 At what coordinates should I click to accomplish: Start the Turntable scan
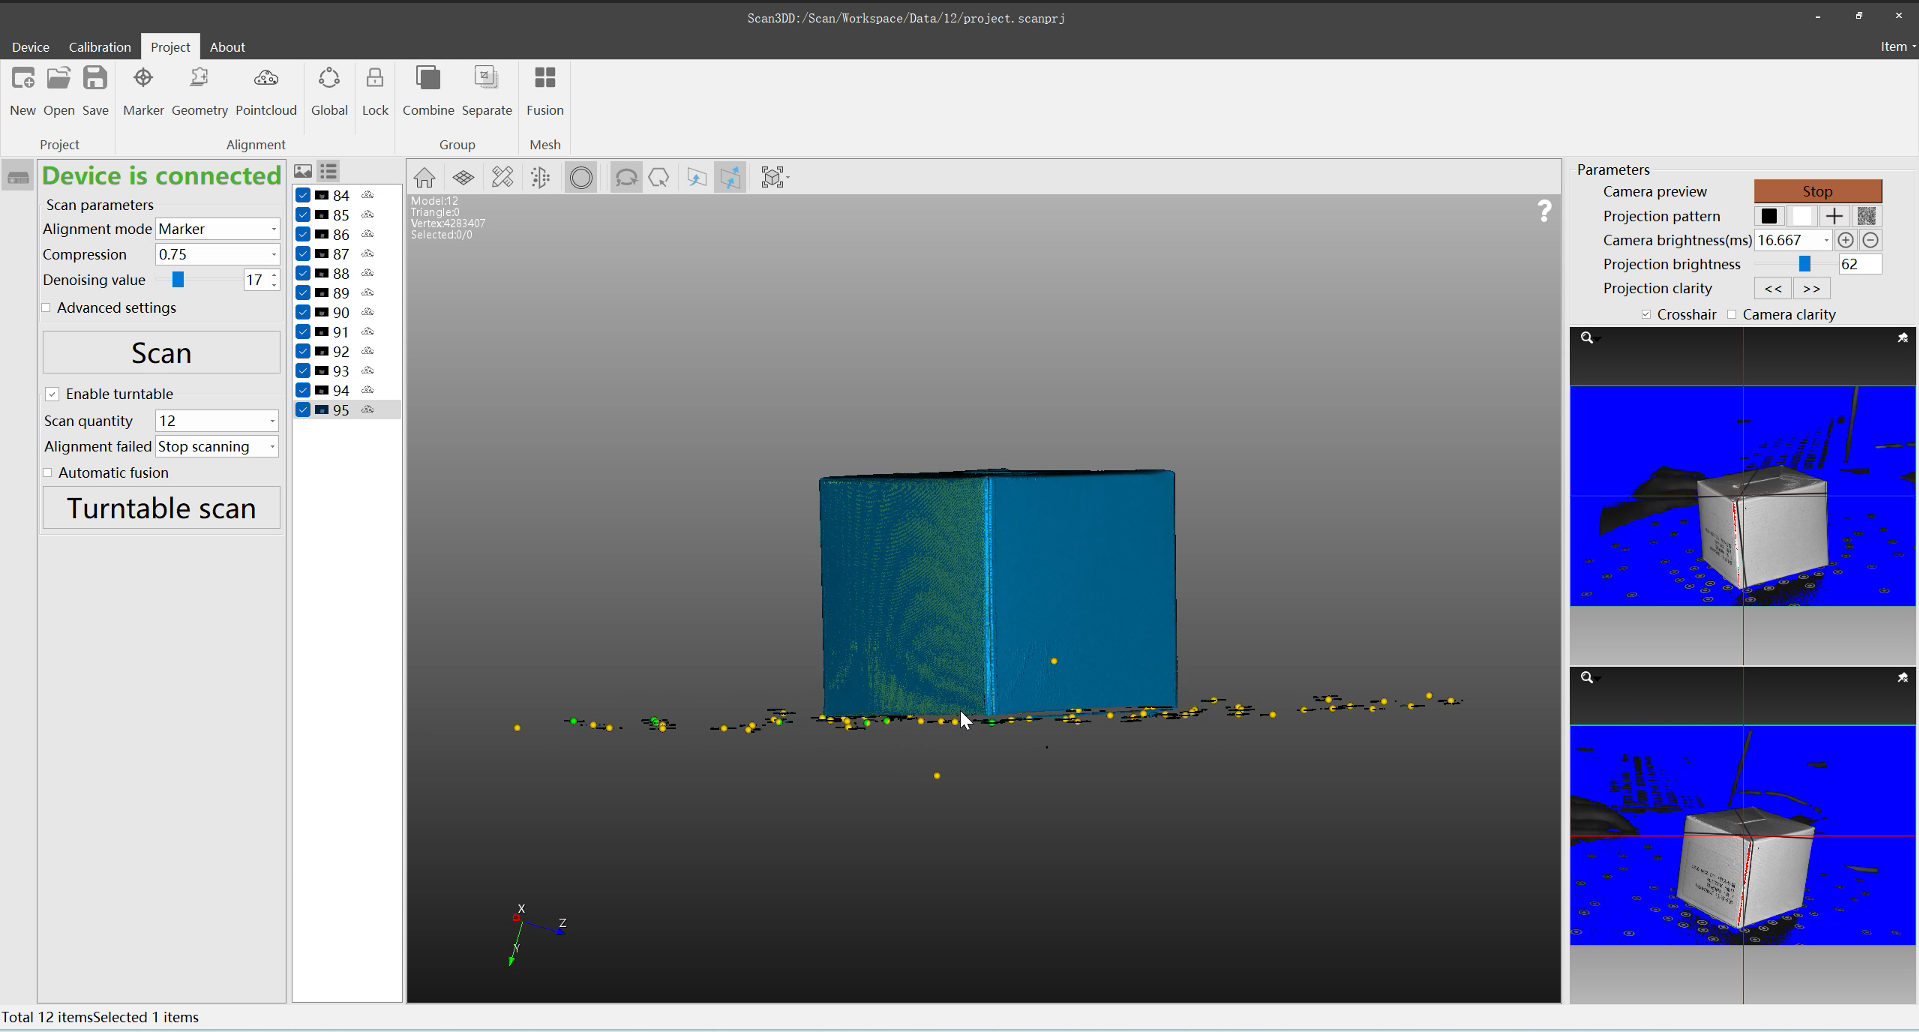[162, 508]
